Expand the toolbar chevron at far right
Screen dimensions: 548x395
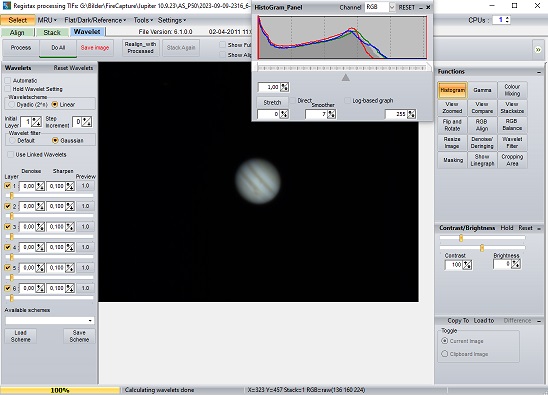538,50
